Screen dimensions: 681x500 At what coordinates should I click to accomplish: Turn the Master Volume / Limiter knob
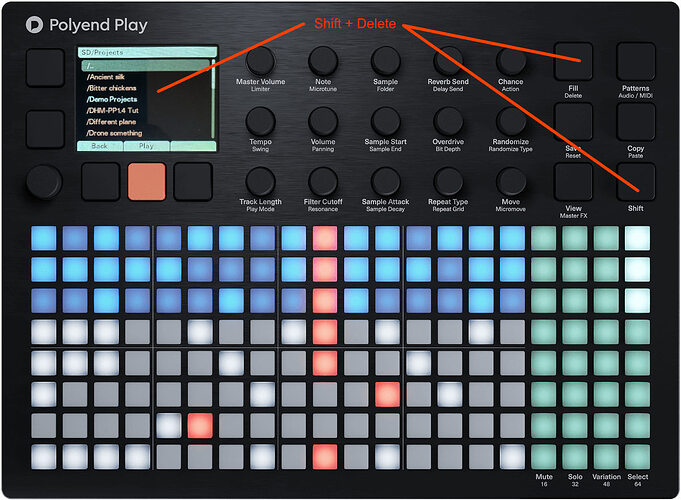(x=261, y=61)
